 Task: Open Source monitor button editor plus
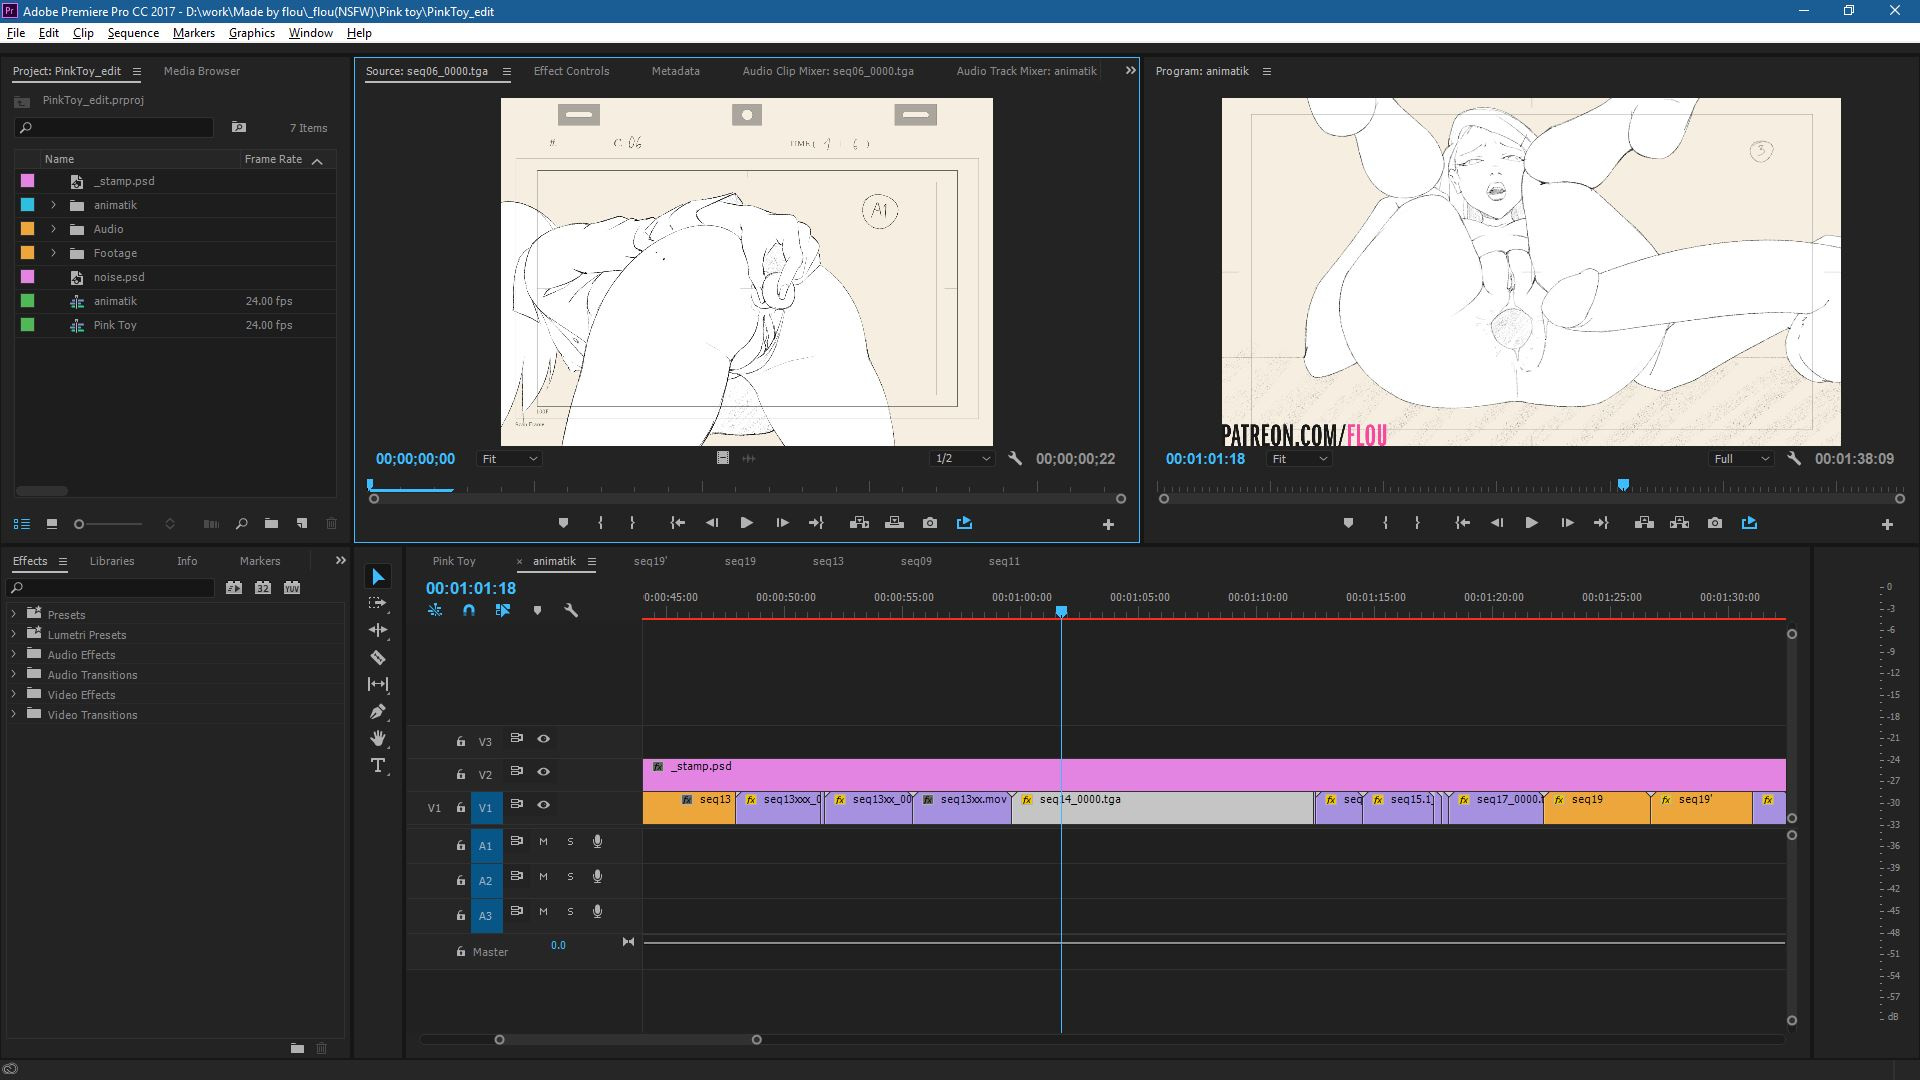pyautogui.click(x=1108, y=524)
